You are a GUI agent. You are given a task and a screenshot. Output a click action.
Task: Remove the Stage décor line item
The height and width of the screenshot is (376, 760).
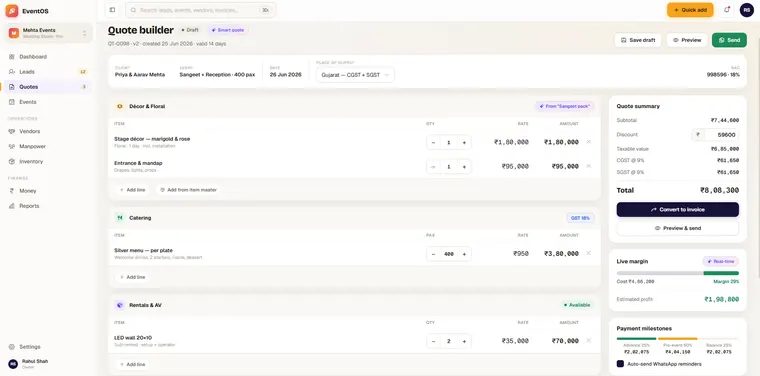pos(588,142)
